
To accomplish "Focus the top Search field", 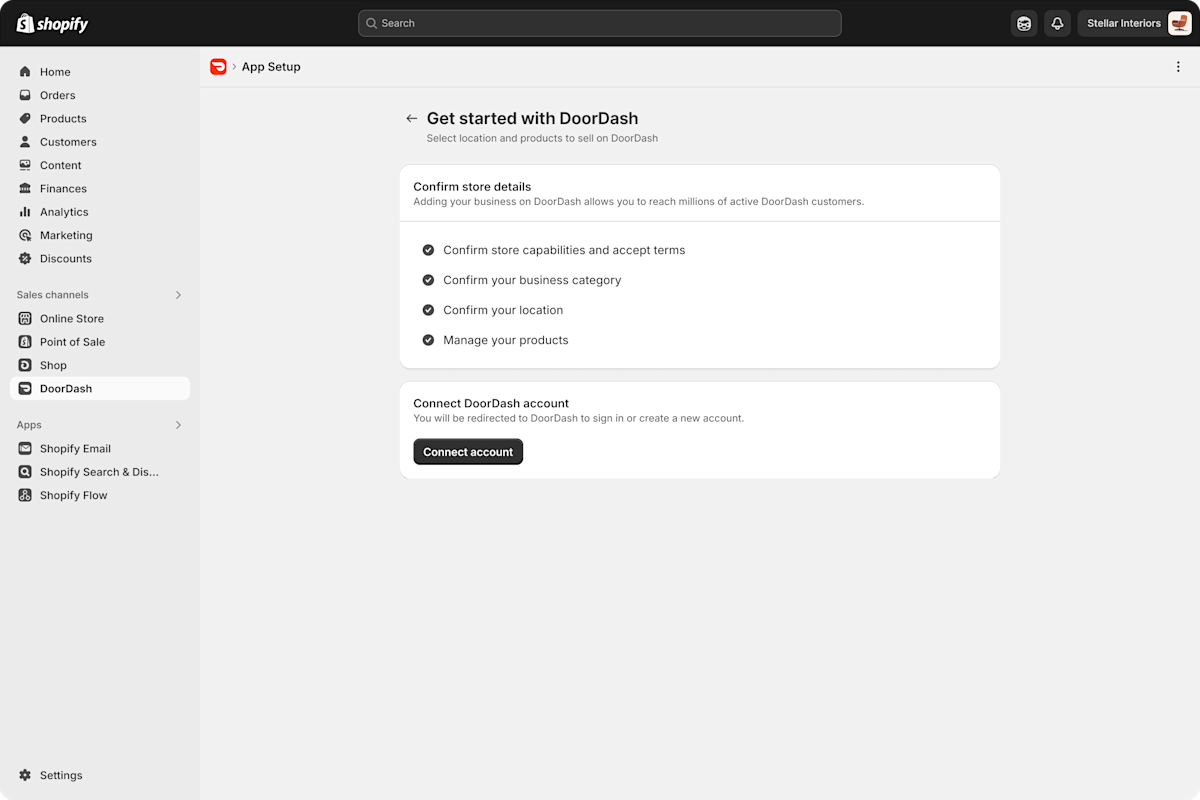I will click(600, 23).
